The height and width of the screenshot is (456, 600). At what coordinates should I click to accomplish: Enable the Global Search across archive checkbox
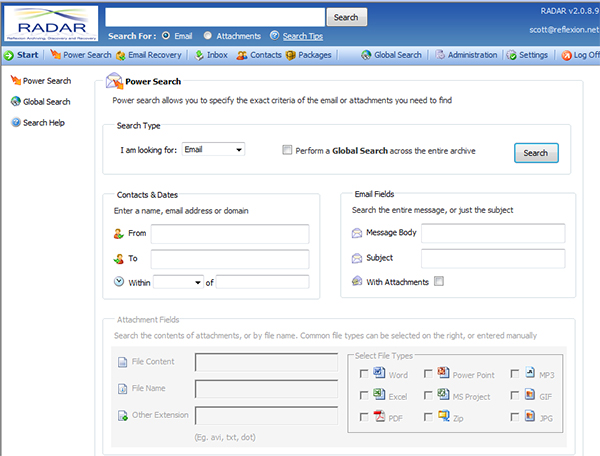(287, 150)
